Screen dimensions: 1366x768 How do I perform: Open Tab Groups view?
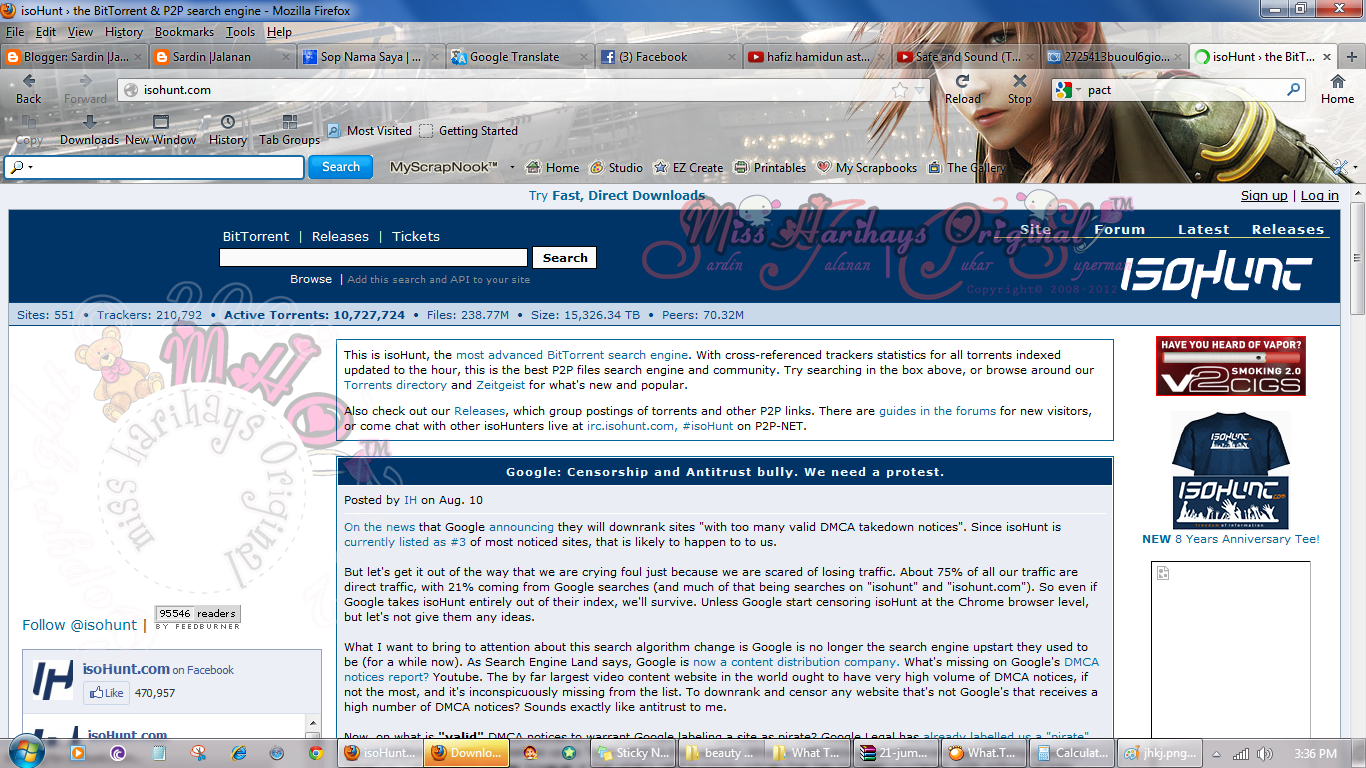[290, 131]
